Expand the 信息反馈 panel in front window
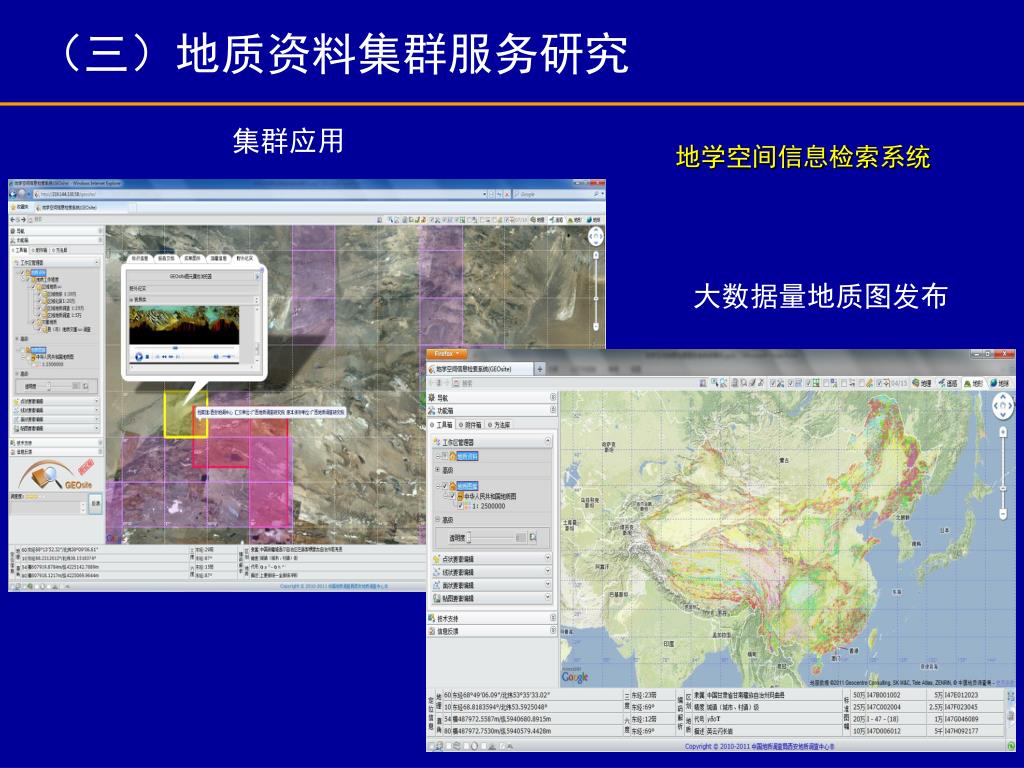This screenshot has height=768, width=1024. click(552, 631)
